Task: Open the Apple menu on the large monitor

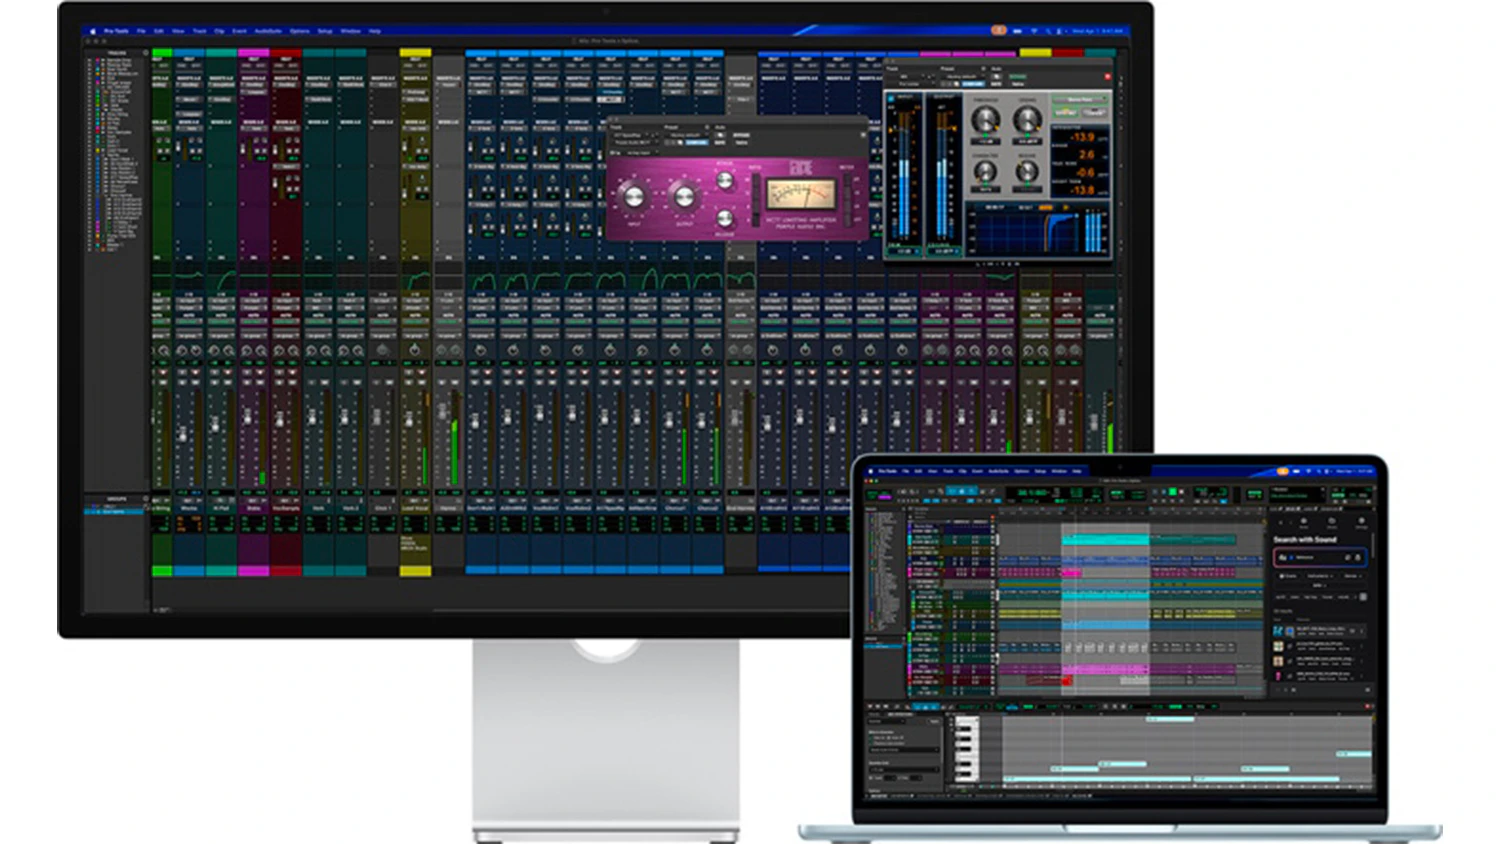Action: pyautogui.click(x=94, y=31)
